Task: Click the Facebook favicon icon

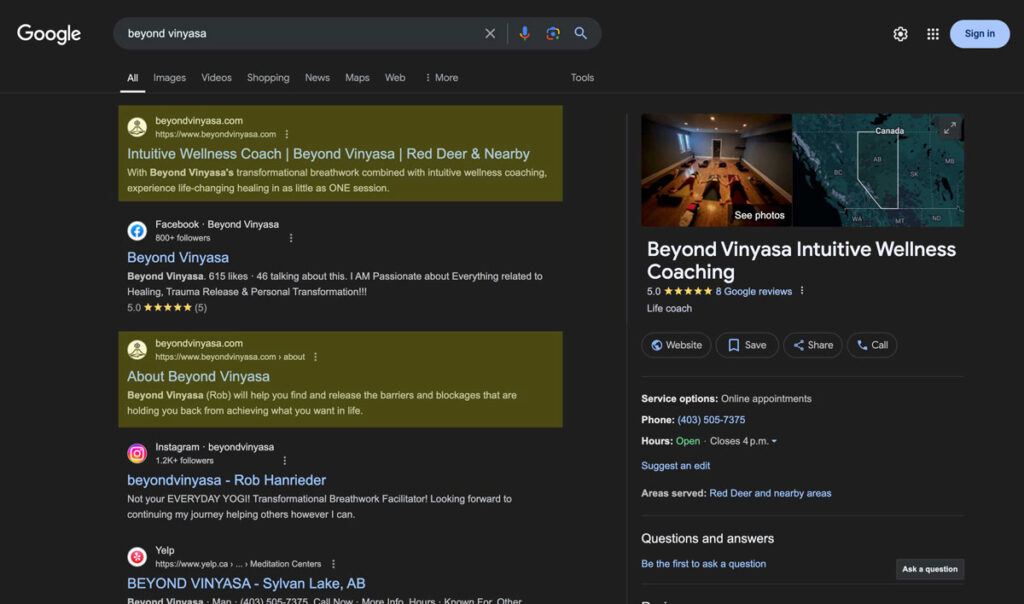Action: (137, 230)
